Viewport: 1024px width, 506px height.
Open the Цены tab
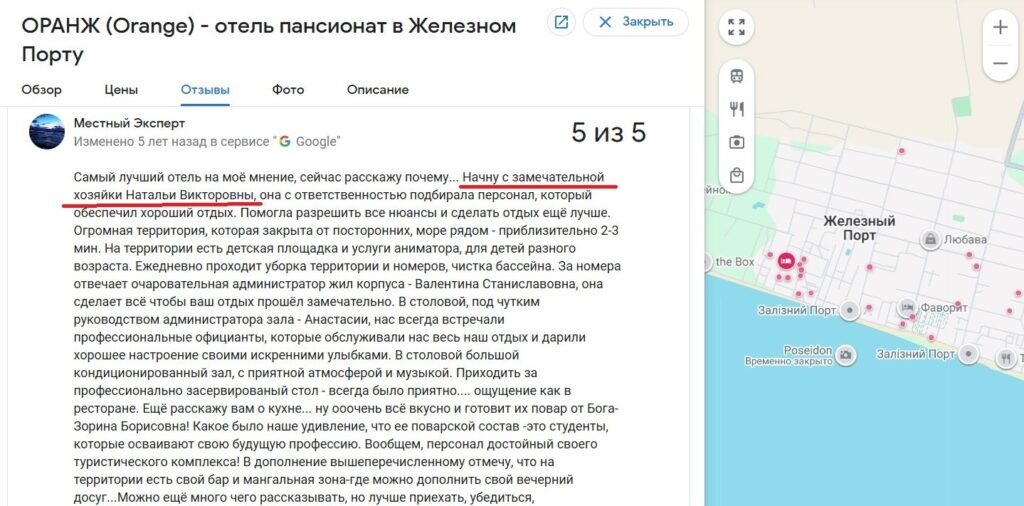[121, 90]
